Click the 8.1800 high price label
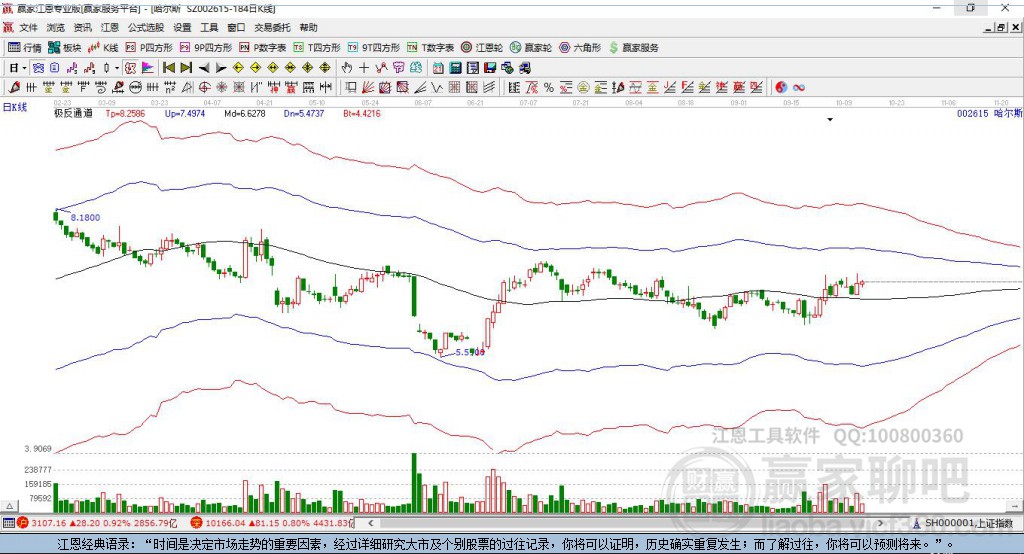This screenshot has height=554, width=1024. pos(86,218)
